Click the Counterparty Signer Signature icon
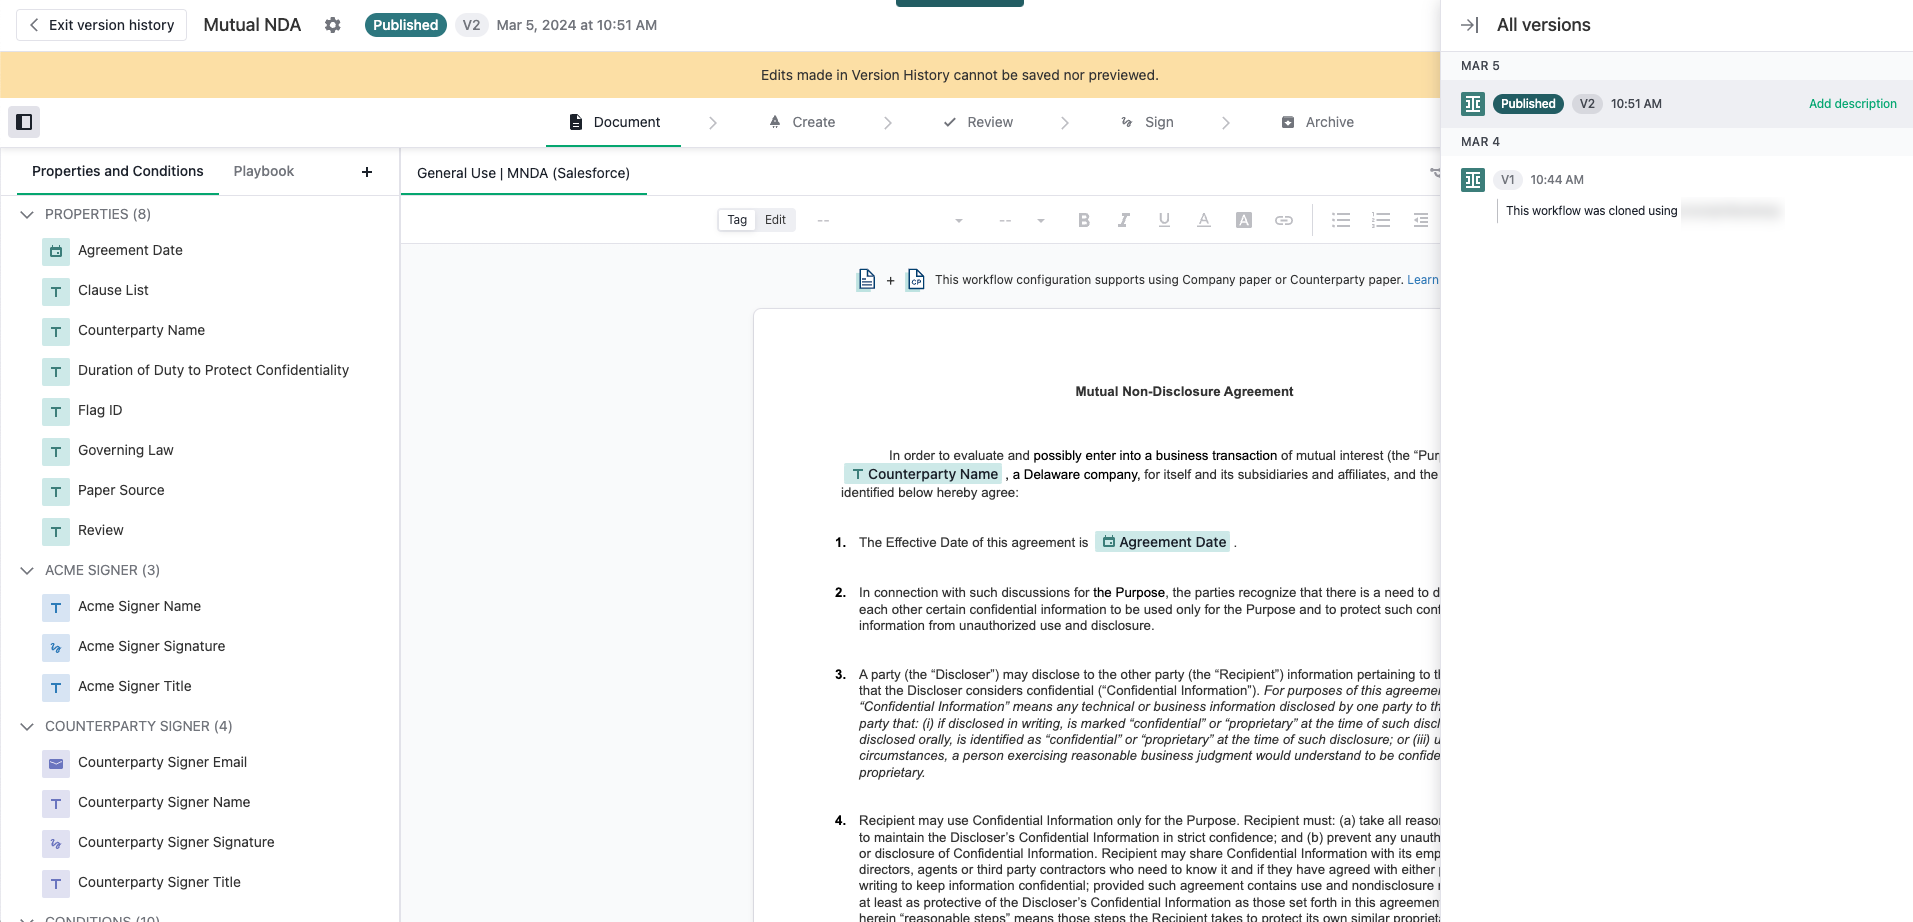 pos(56,843)
